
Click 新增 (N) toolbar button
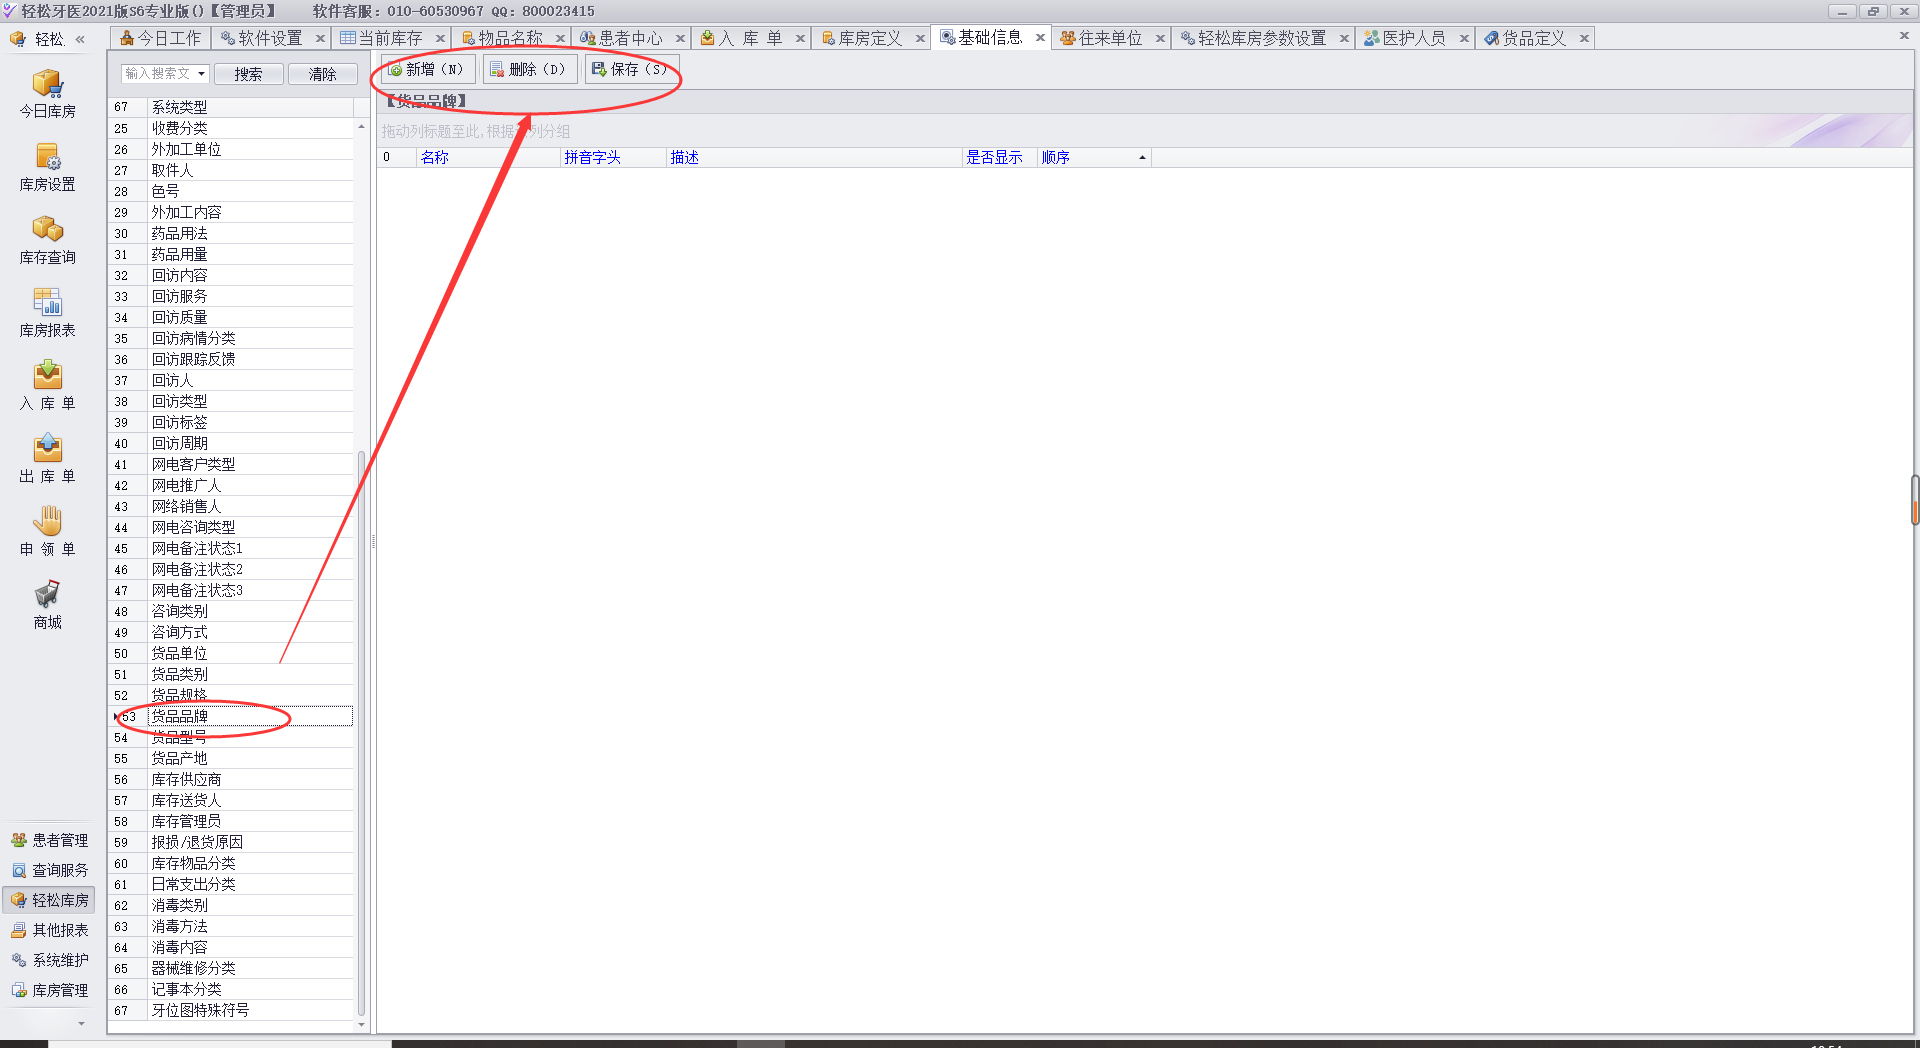pos(427,69)
